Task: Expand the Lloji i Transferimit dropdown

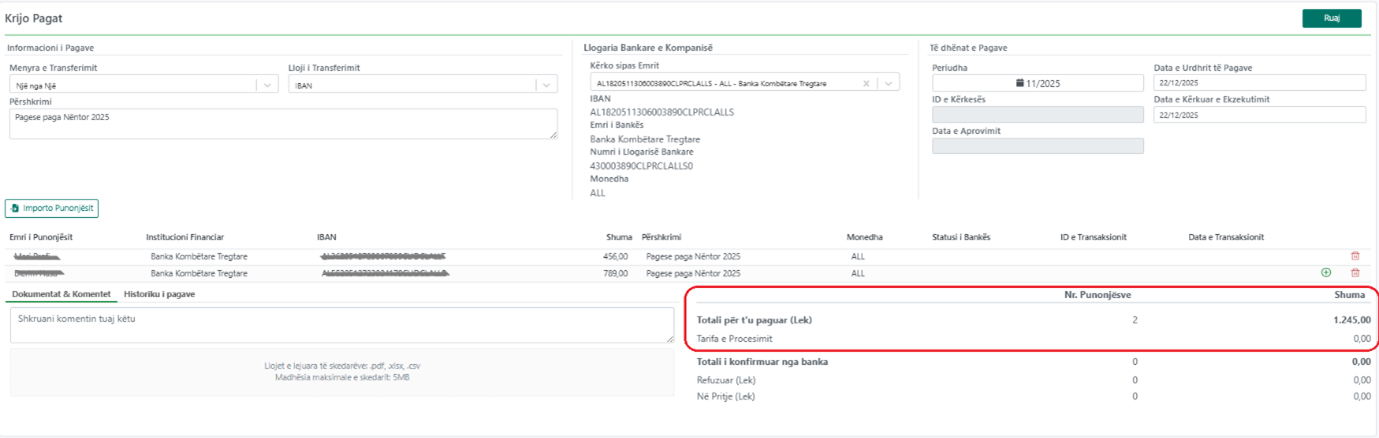Action: 546,86
